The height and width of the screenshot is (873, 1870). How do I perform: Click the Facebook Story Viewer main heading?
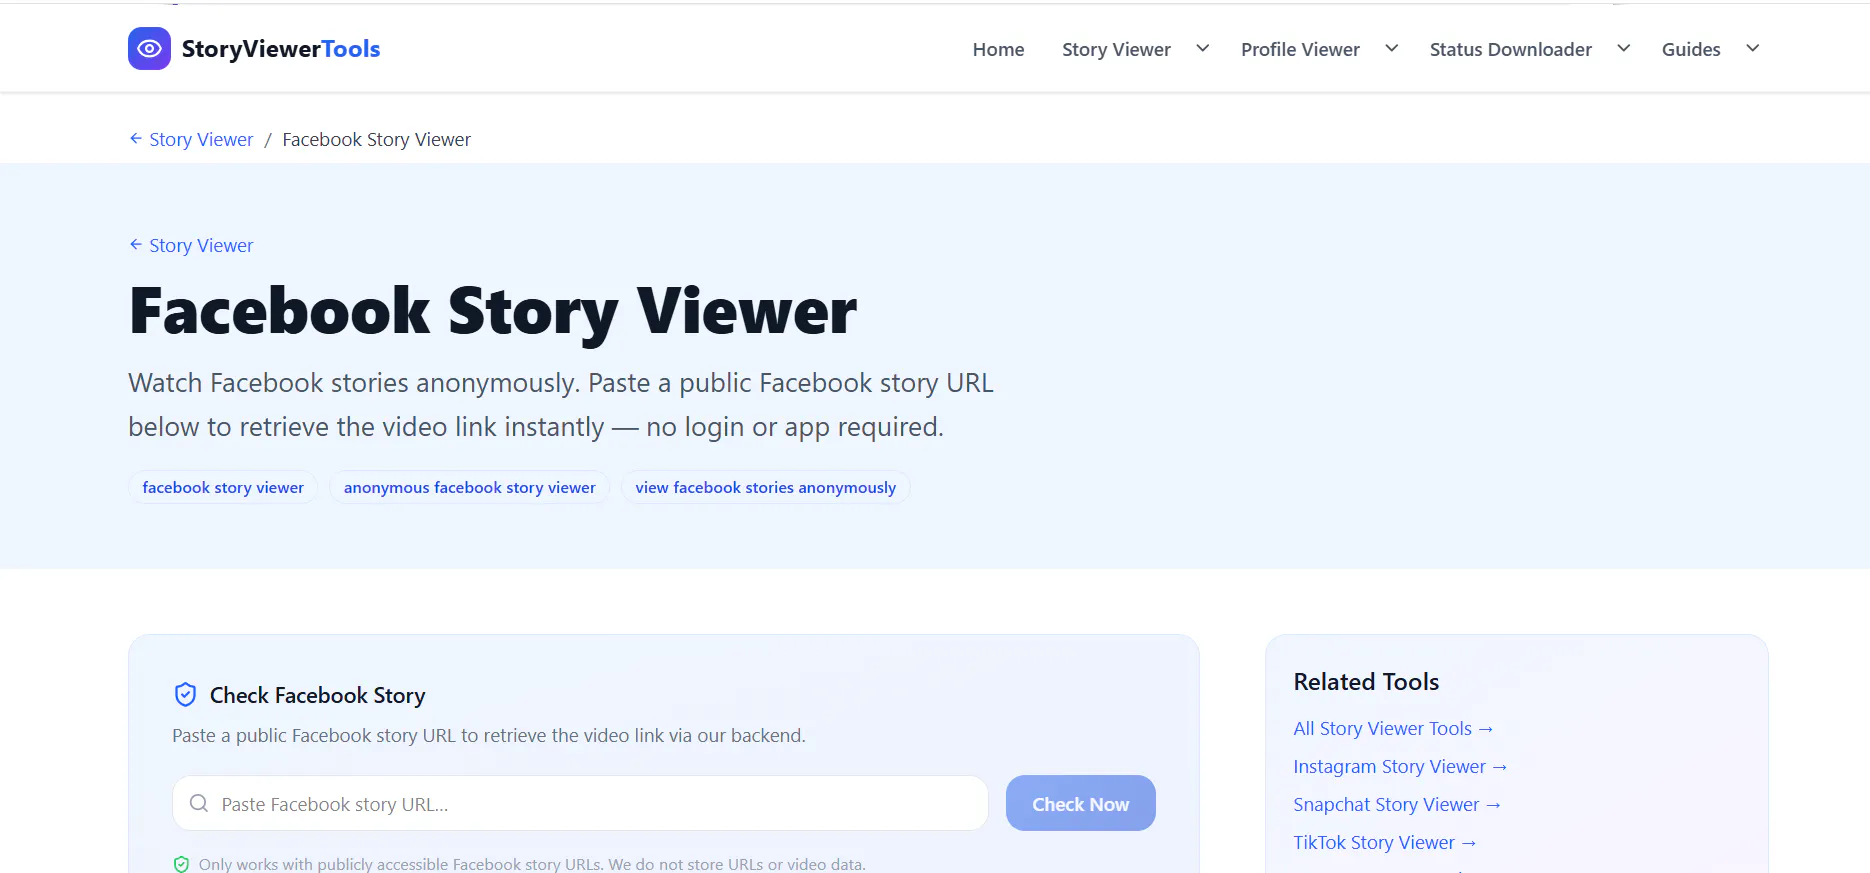click(493, 312)
